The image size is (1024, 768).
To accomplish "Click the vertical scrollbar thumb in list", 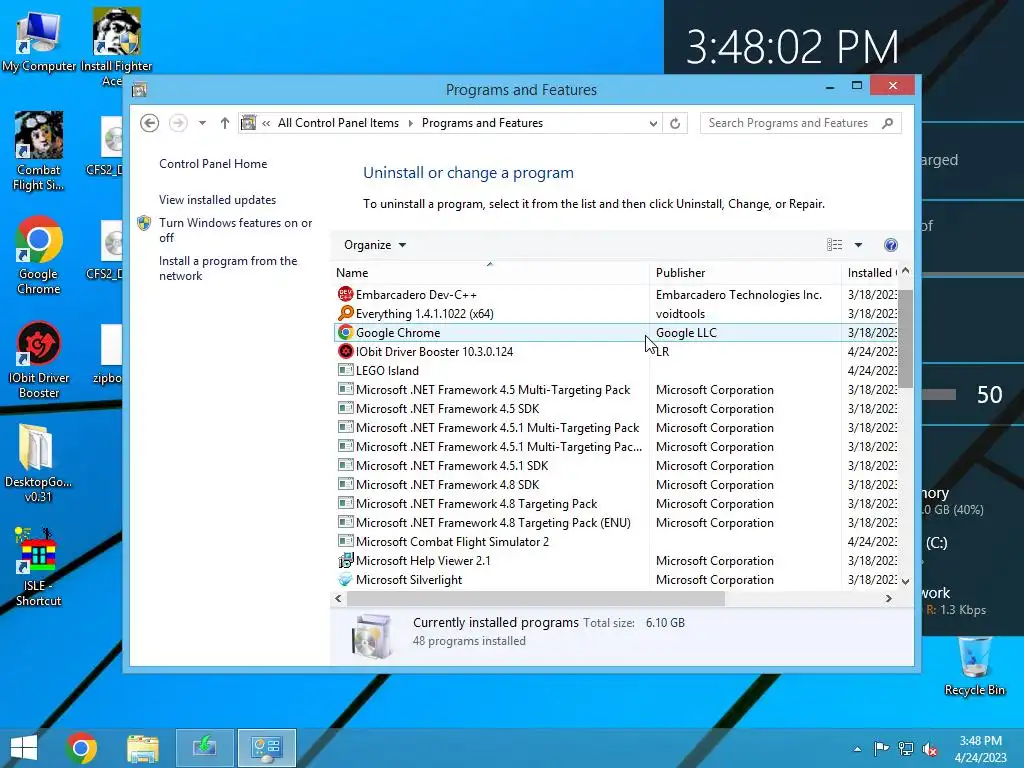I will tap(905, 338).
